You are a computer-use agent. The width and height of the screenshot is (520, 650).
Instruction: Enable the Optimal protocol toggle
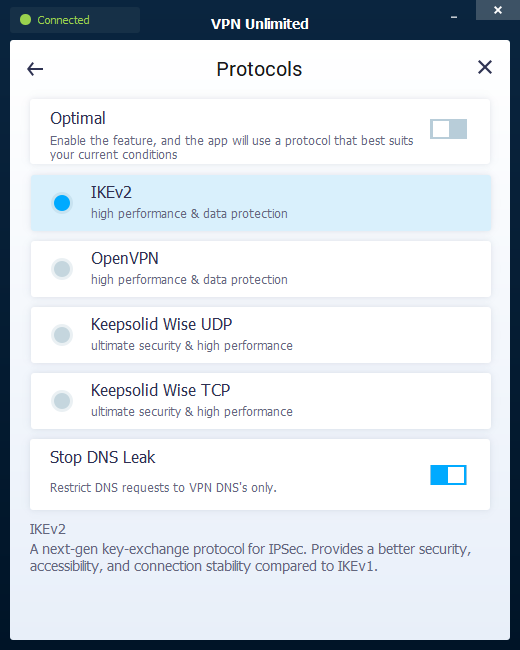coord(448,129)
